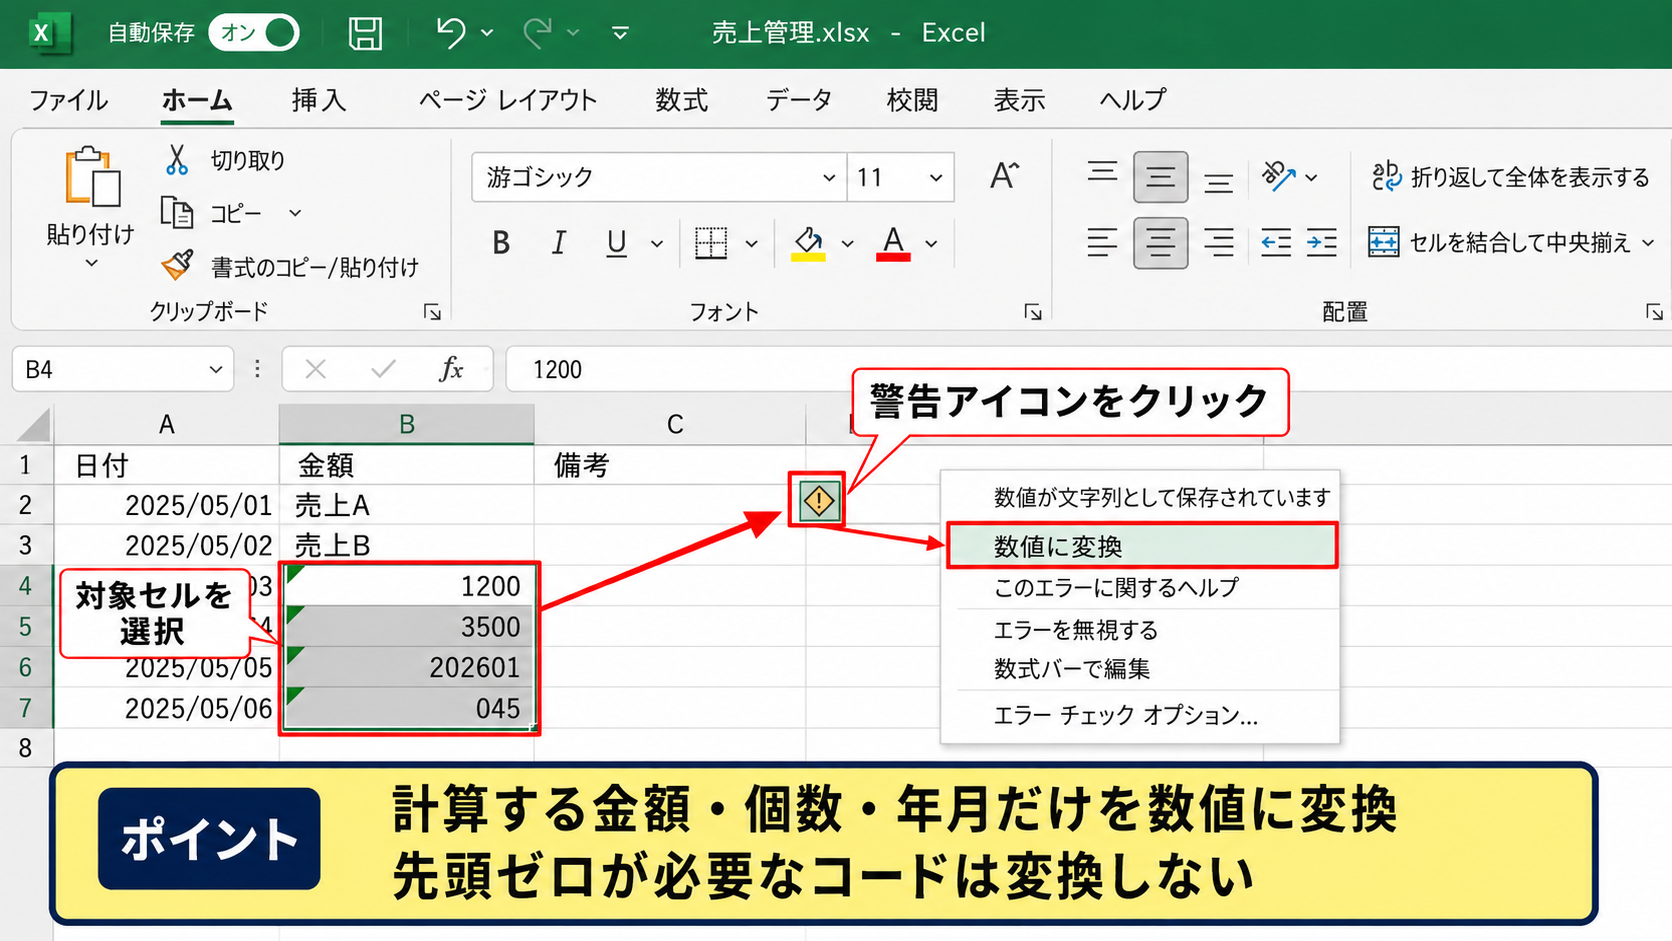
Task: Choose 数値に変換 in the menu
Action: click(1142, 547)
